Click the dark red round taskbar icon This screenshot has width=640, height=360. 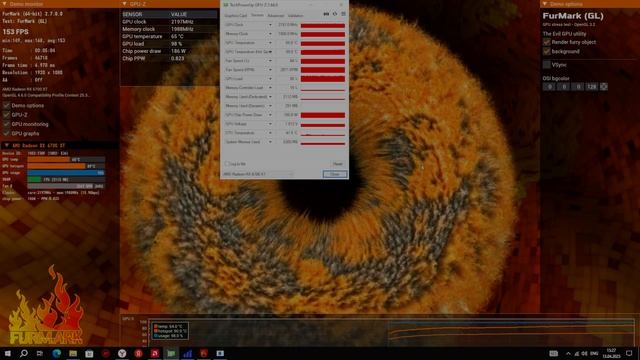pos(106,353)
